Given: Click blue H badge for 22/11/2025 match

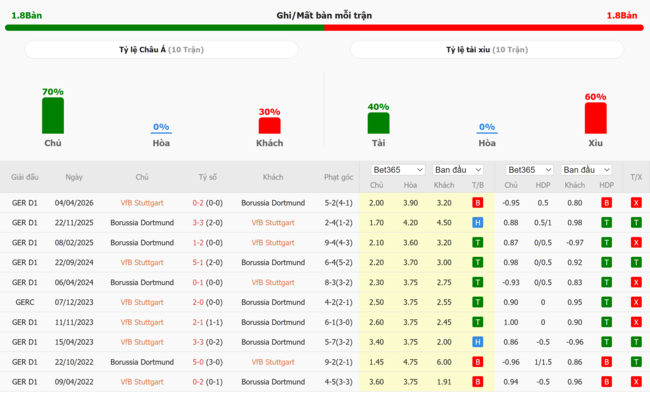Looking at the screenshot, I should (478, 223).
